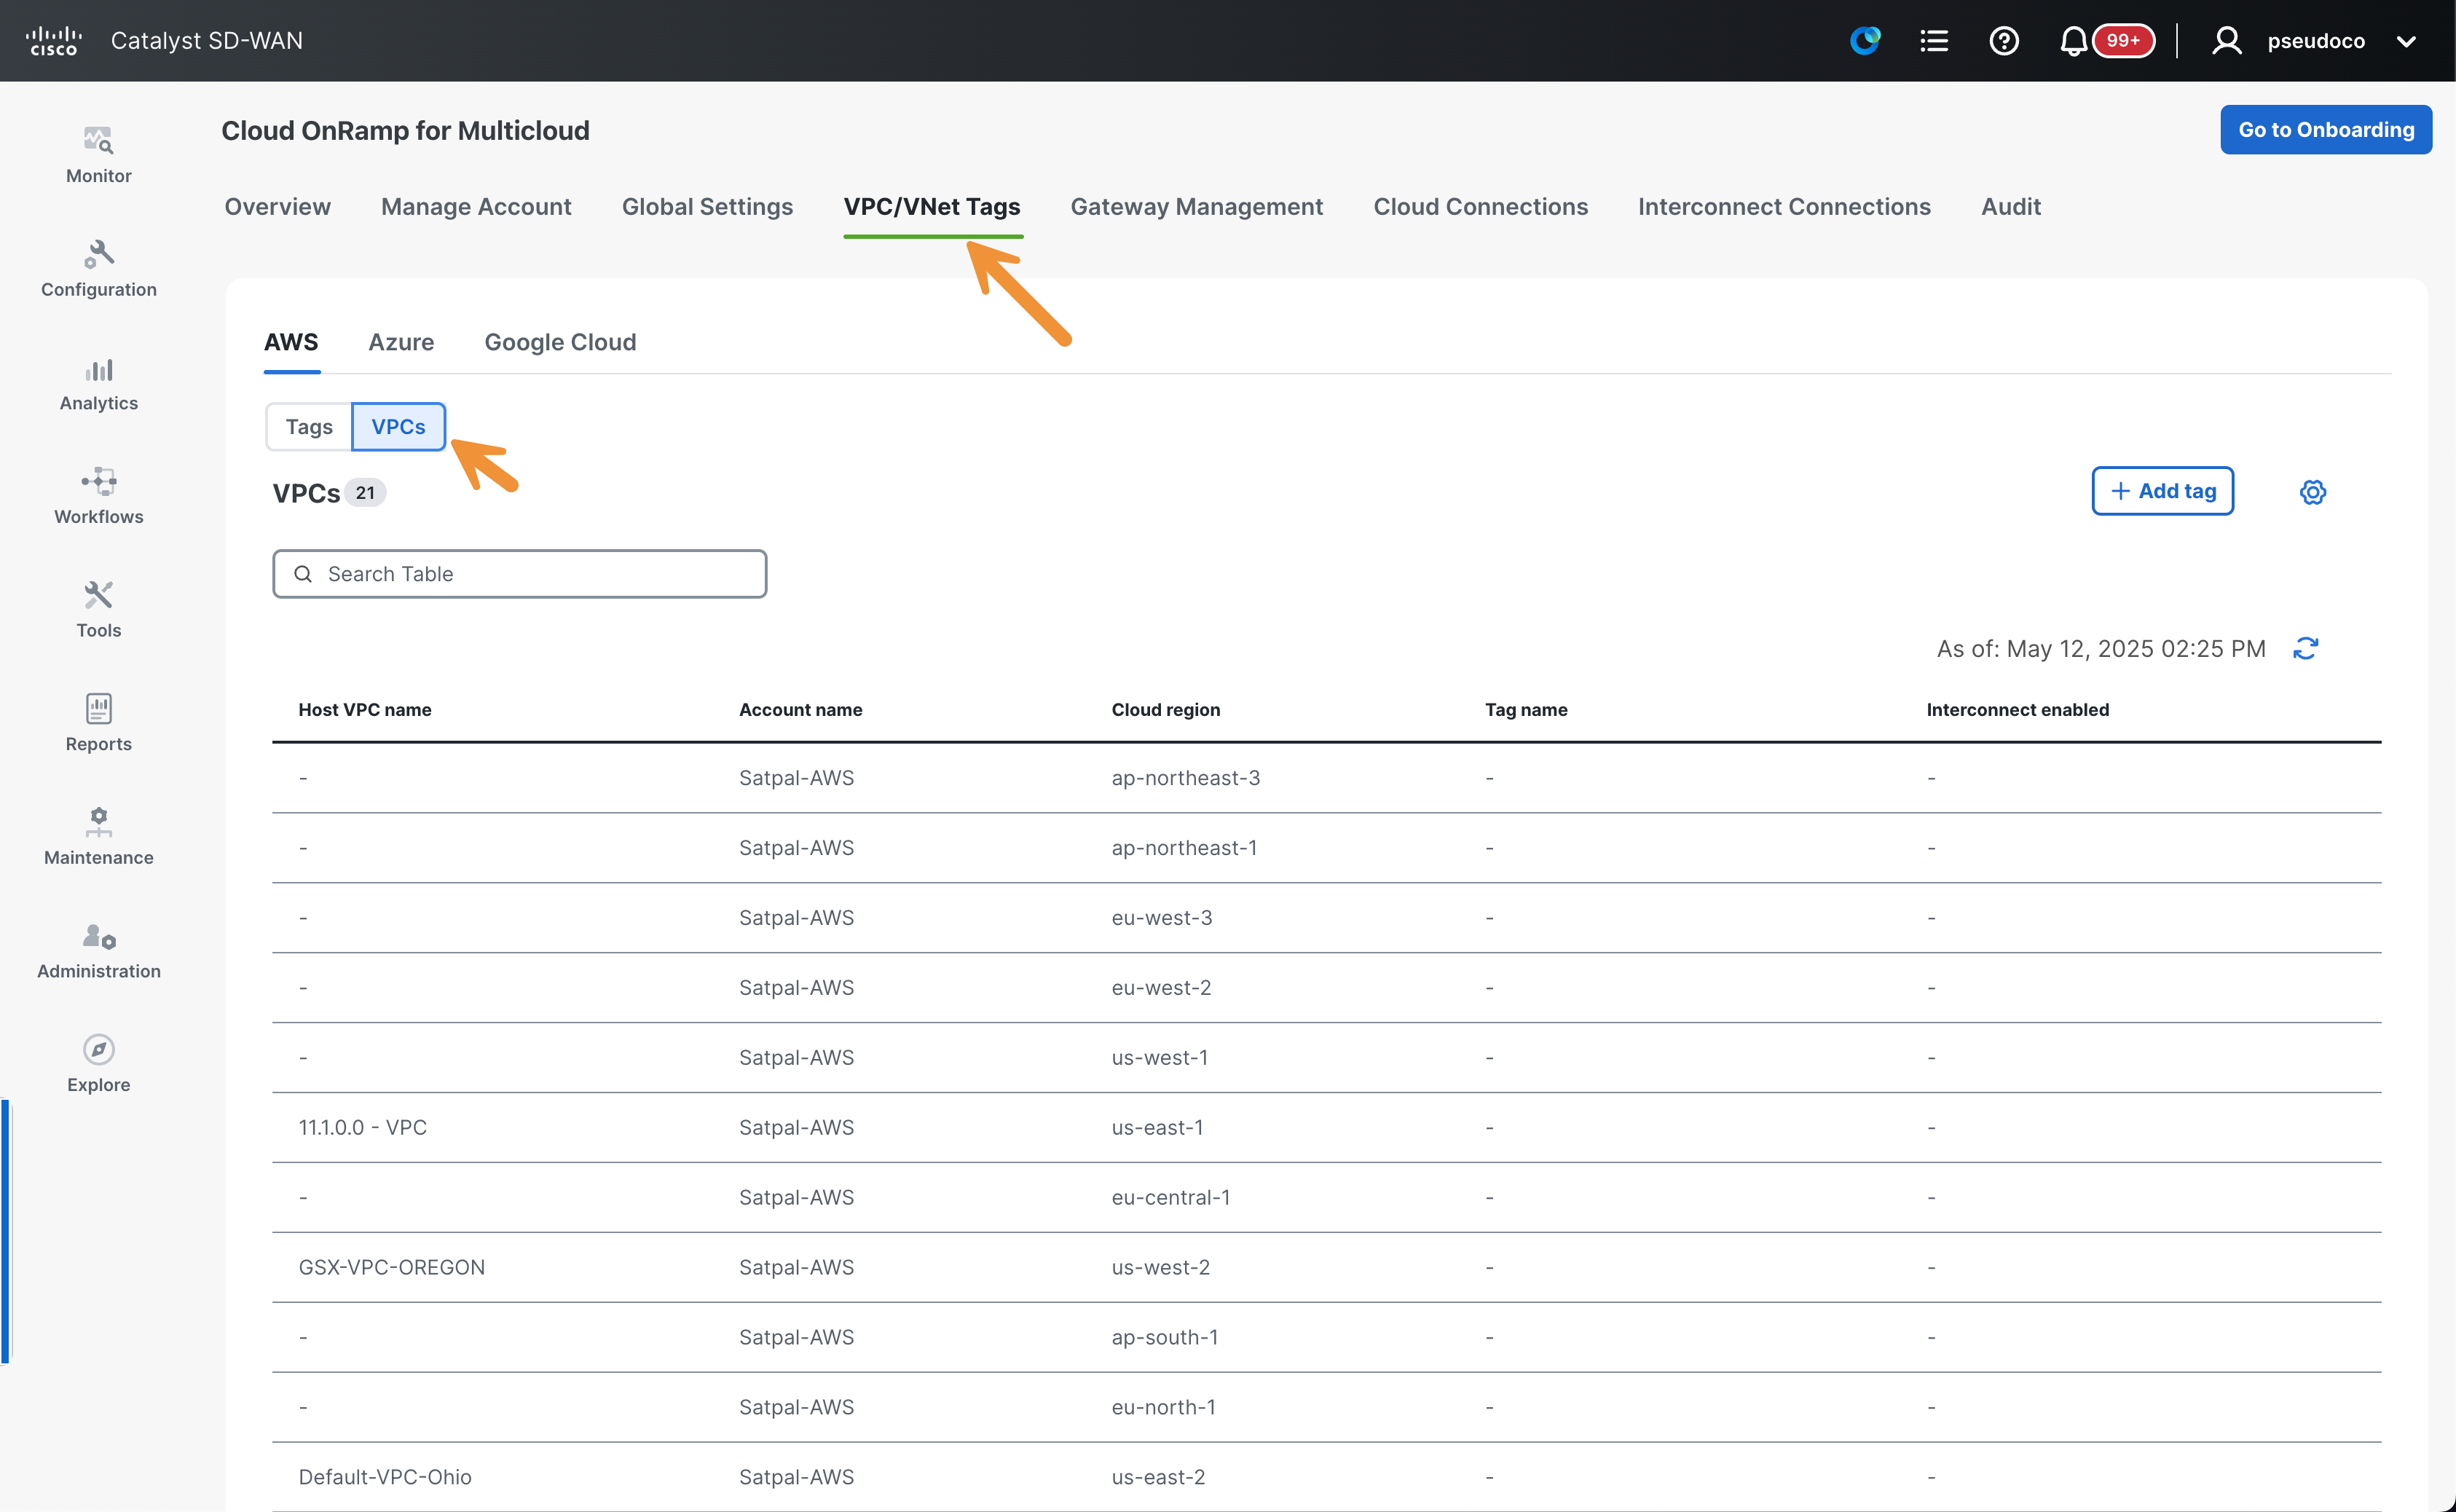Click the pseudoco user profile icon

[x=2226, y=41]
